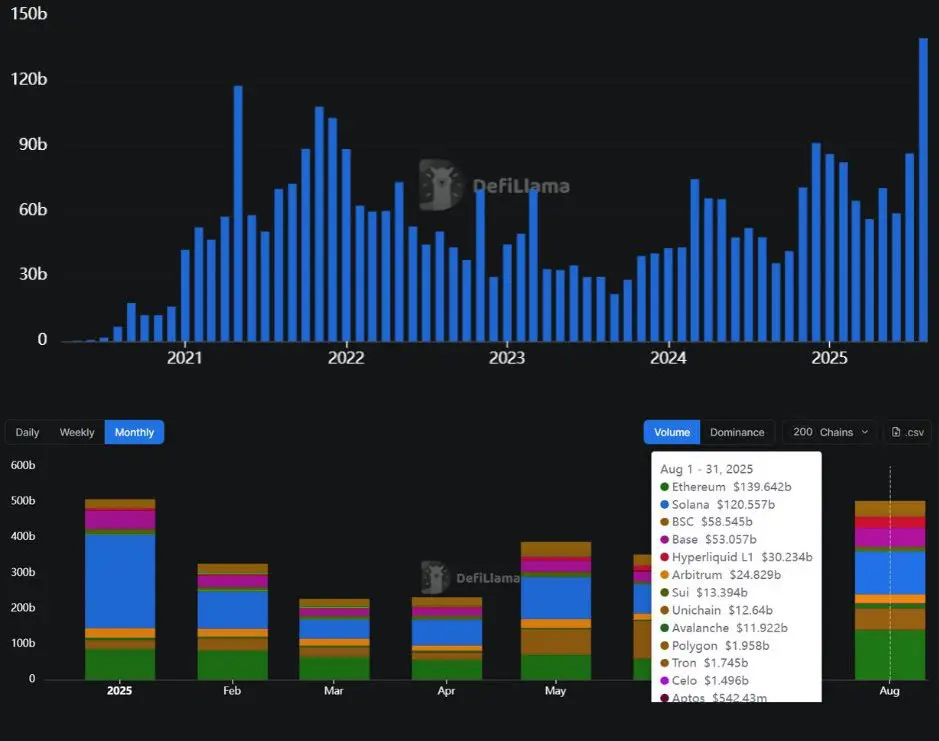Click tooltip text 'Celo $1.496b'
939x741 pixels.
tap(710, 680)
